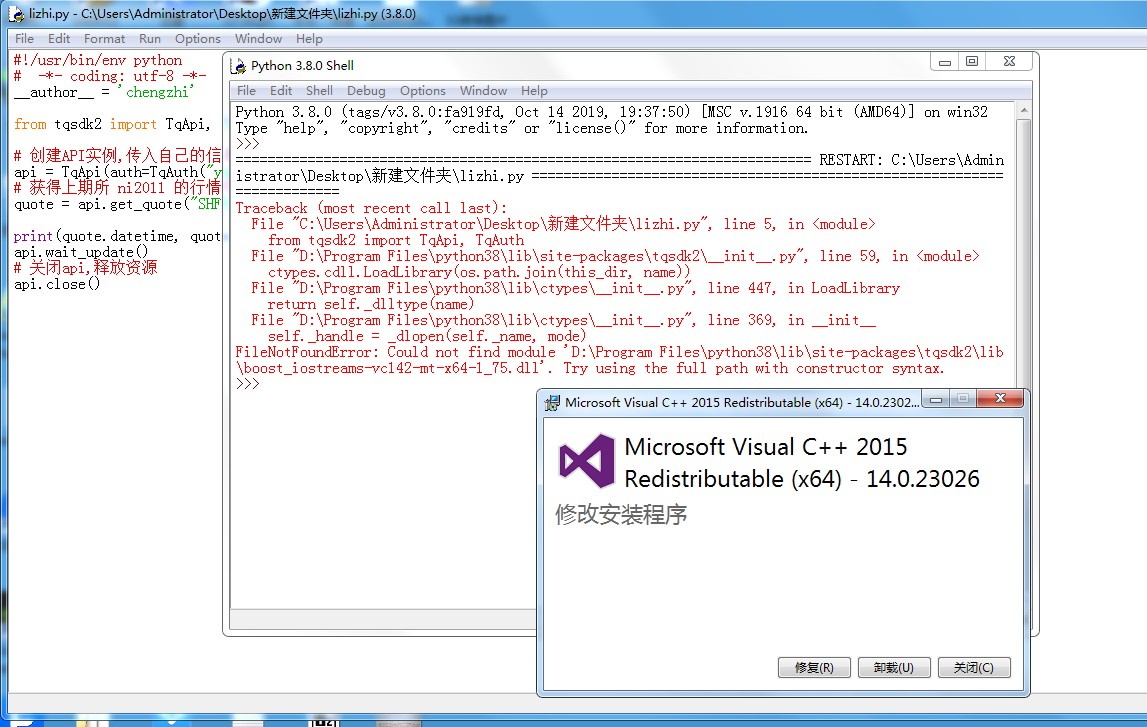
Task: Open Shell menu in Python Shell window
Action: [319, 91]
